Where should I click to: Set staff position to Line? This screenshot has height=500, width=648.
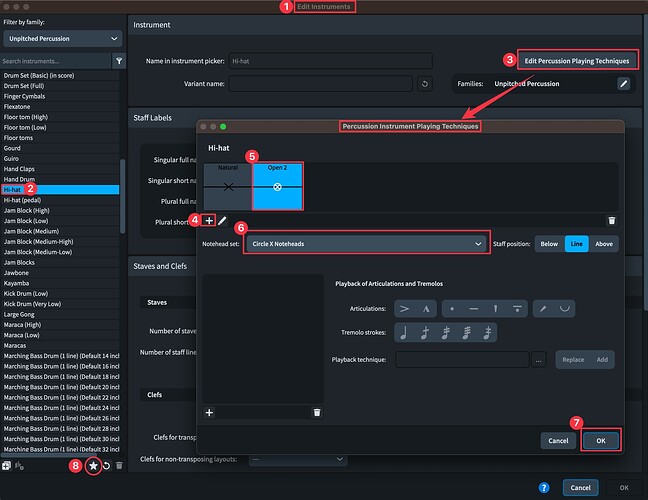pyautogui.click(x=577, y=244)
